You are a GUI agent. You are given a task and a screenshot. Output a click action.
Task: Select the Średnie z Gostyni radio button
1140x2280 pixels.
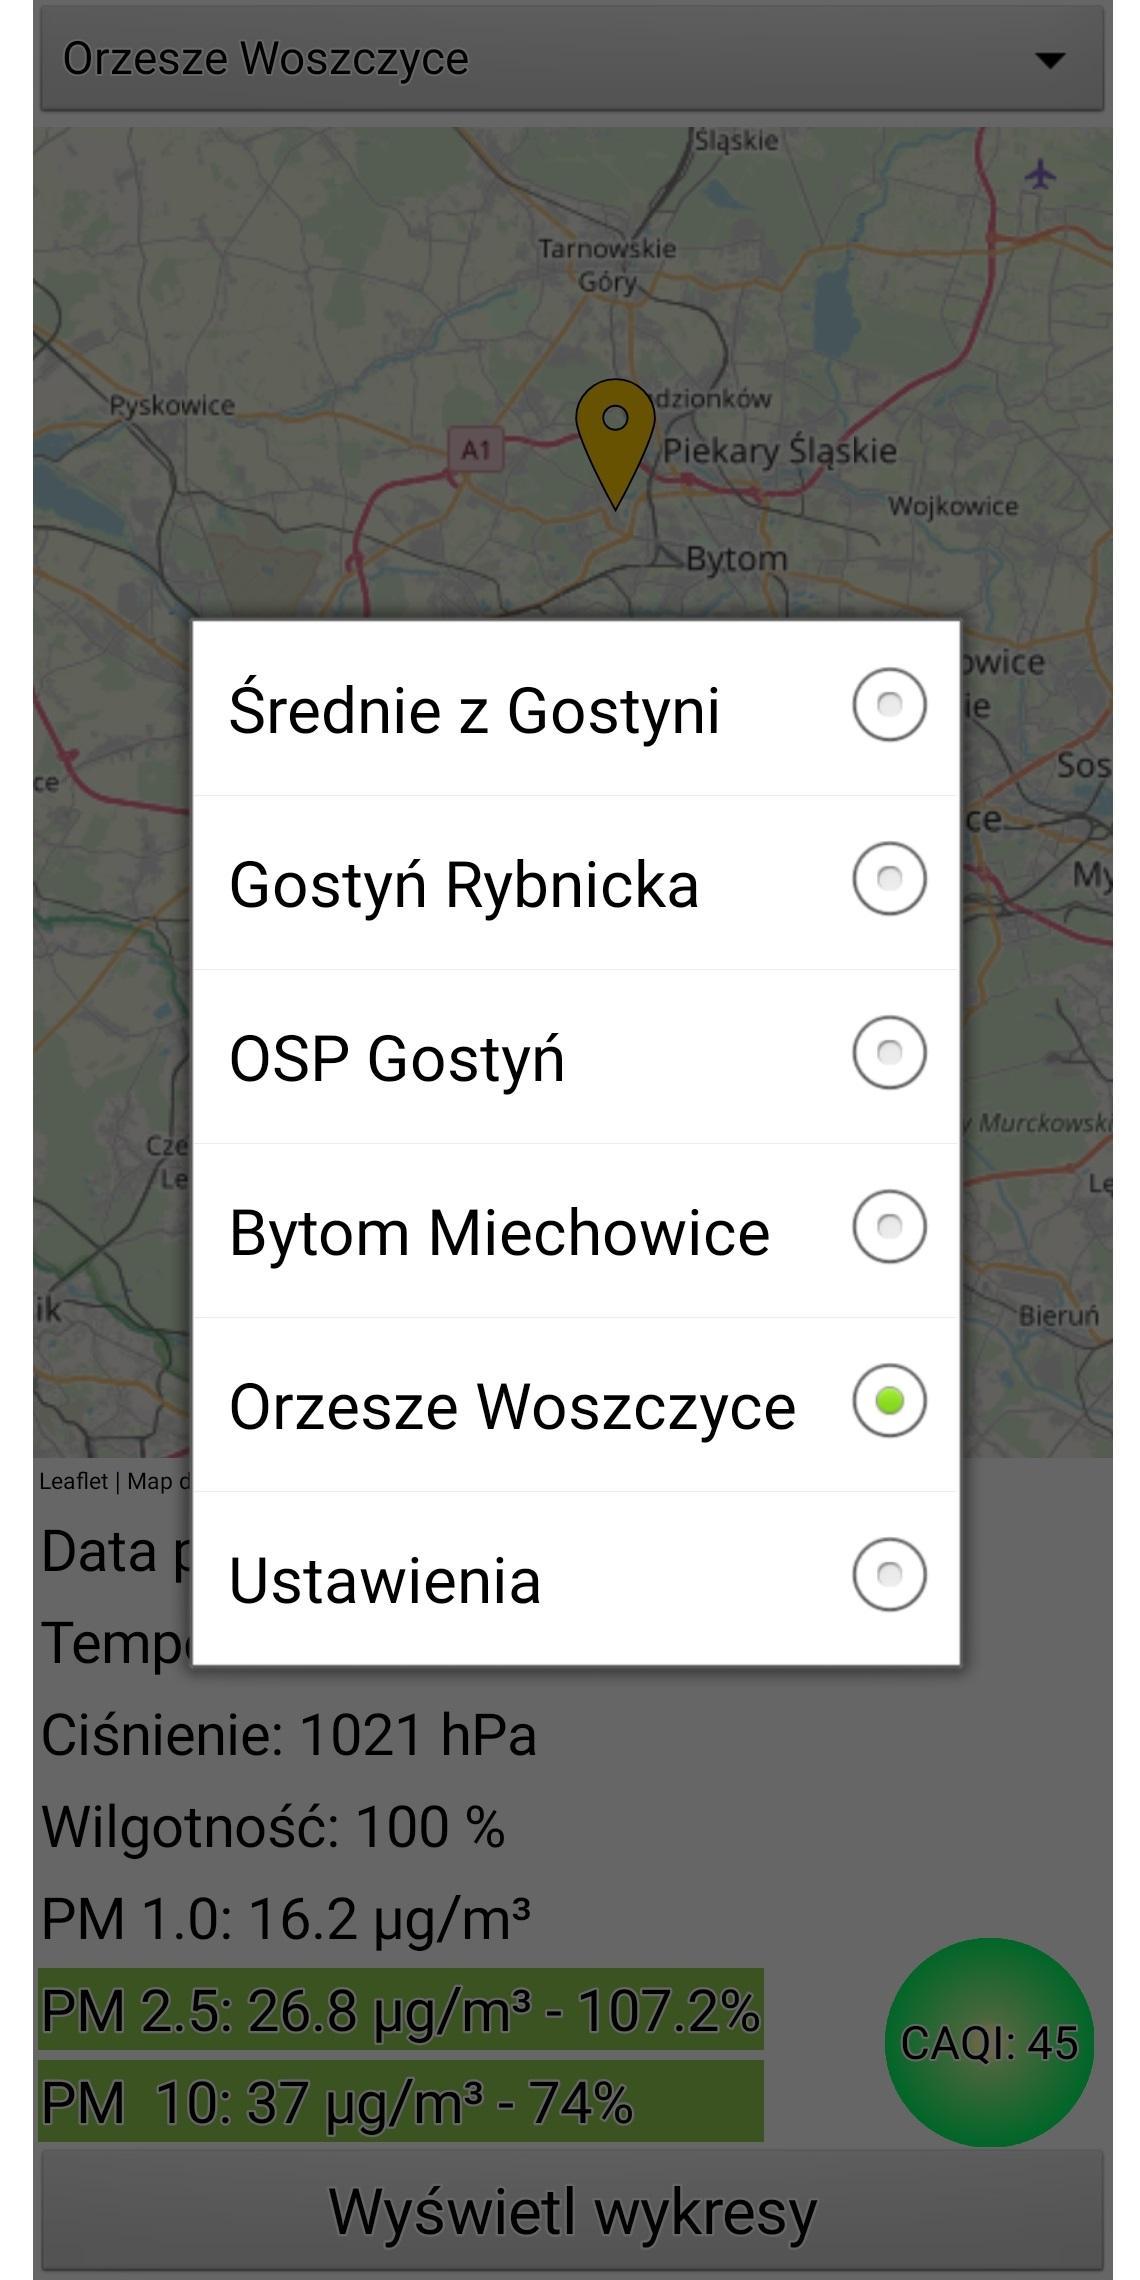coord(888,707)
